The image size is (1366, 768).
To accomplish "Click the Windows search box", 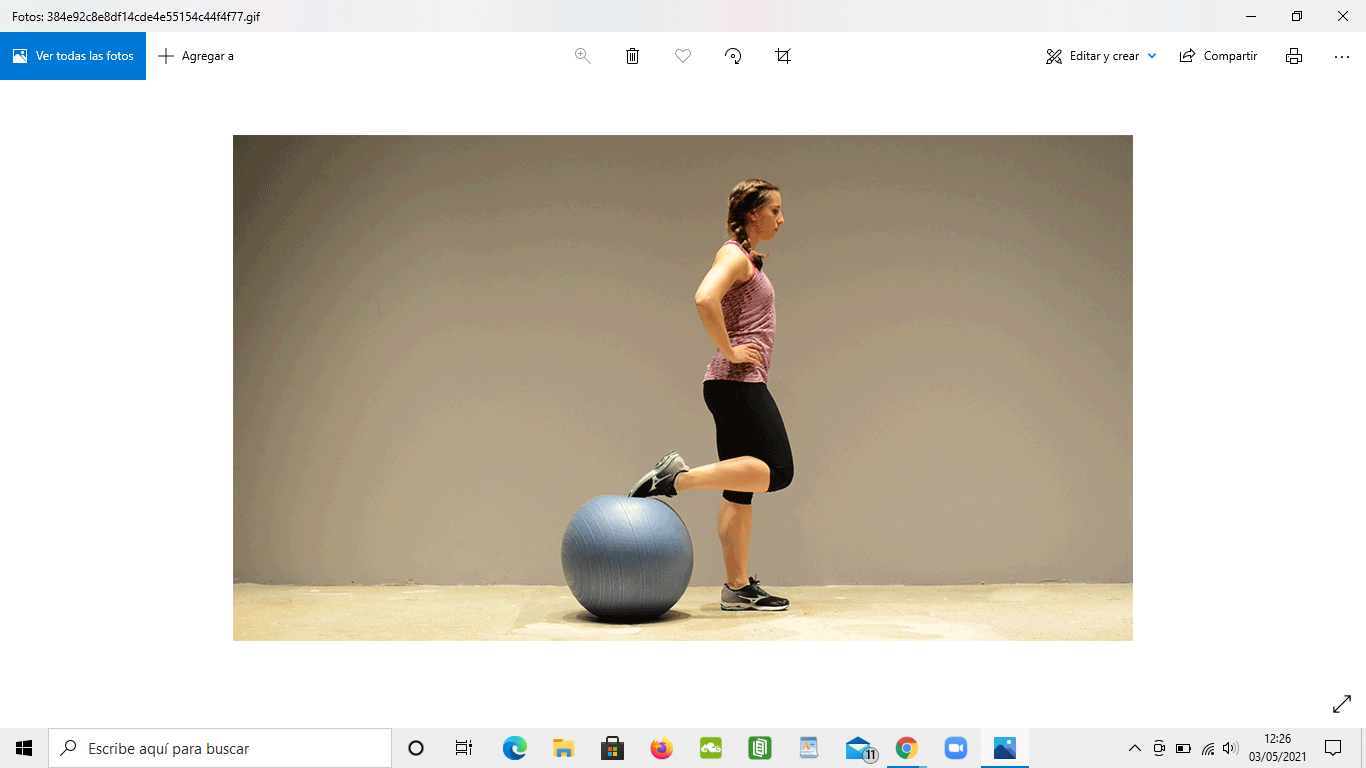I will click(220, 748).
